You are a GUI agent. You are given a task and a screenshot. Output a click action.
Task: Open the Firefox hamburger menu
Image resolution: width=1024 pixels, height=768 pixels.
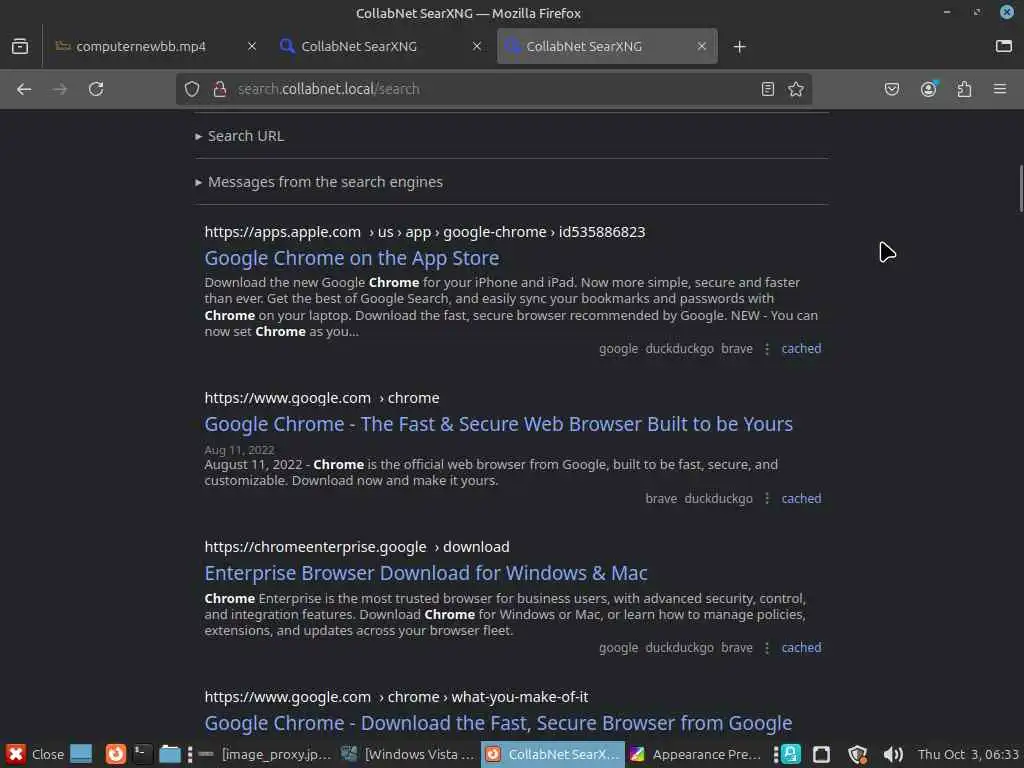(x=1000, y=89)
